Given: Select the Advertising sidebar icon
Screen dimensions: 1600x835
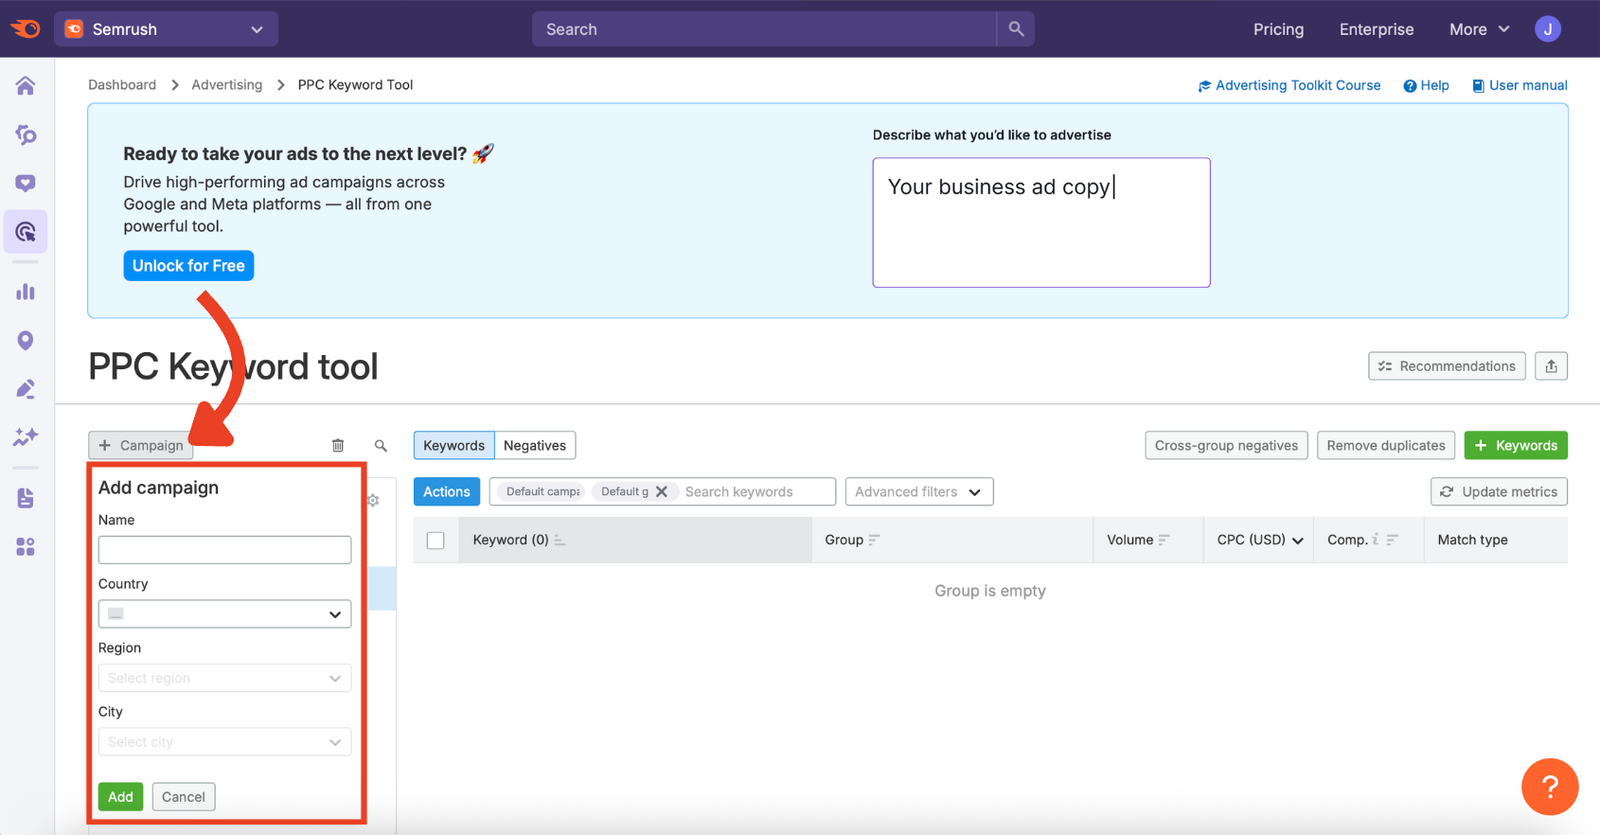Looking at the screenshot, I should click(x=26, y=232).
